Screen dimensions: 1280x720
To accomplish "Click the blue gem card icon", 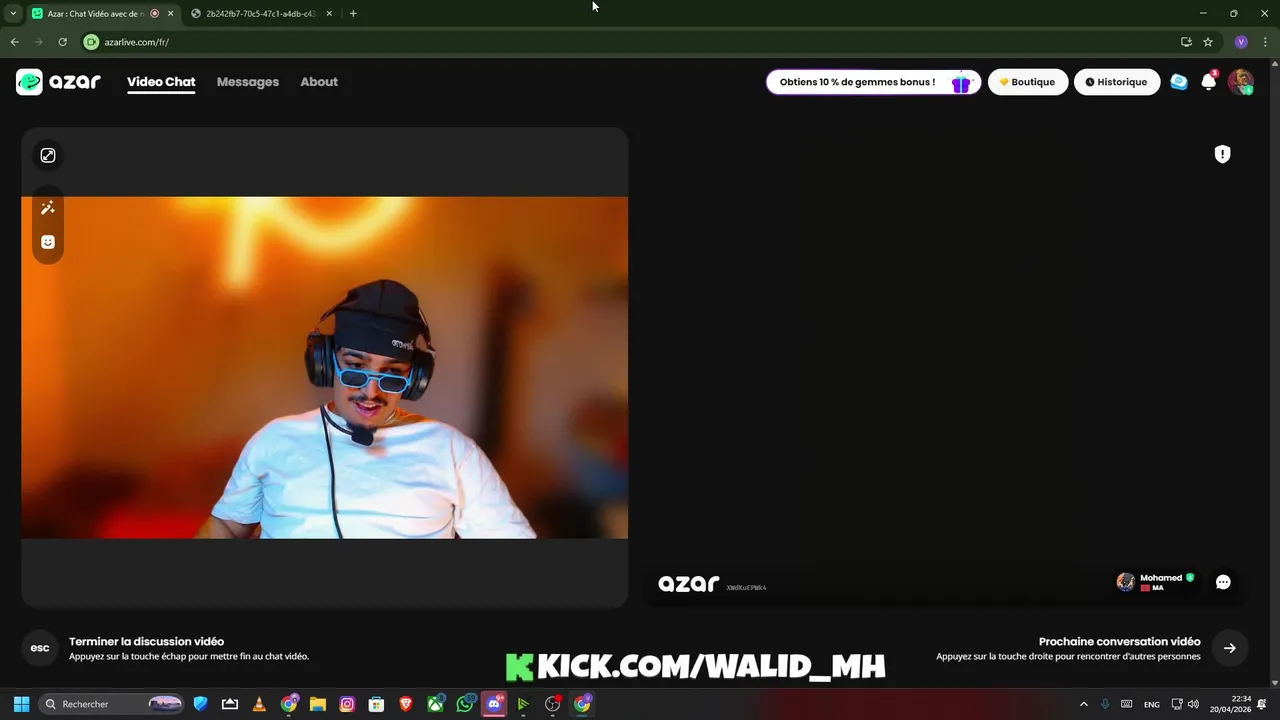I will click(1179, 82).
